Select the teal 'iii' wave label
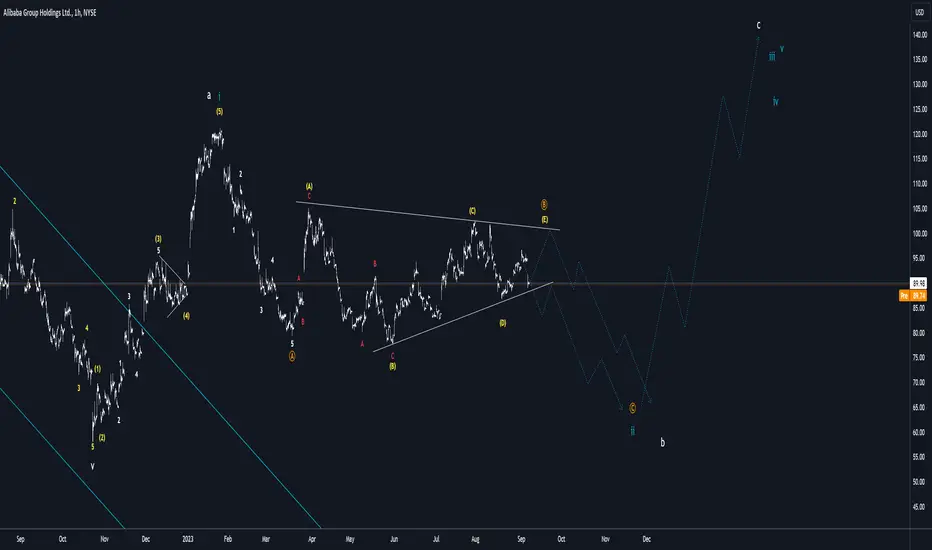Viewport: 932px width, 550px height. point(772,56)
